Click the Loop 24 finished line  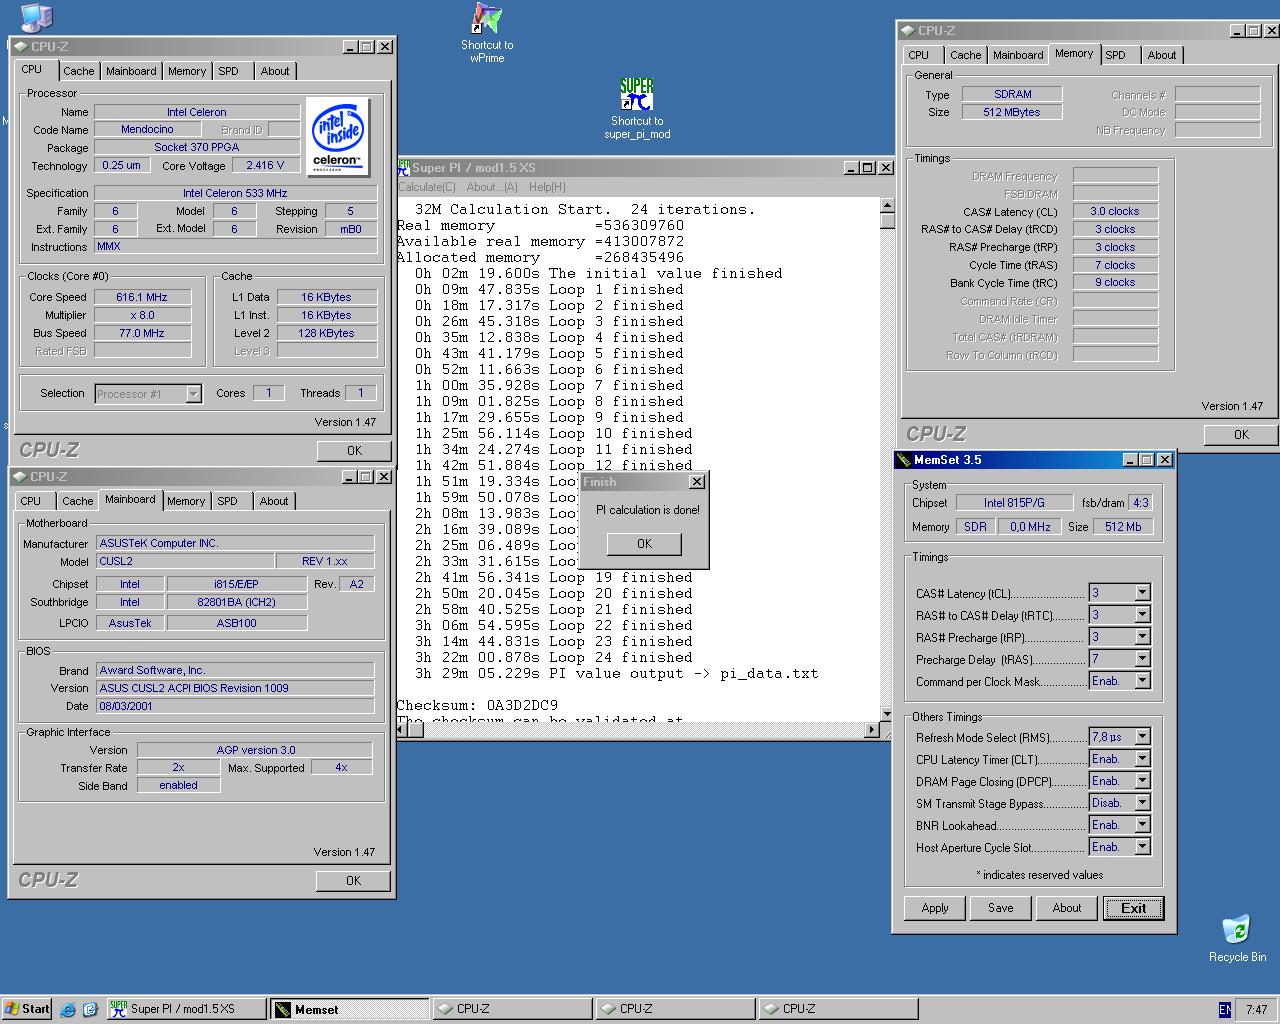pos(553,657)
